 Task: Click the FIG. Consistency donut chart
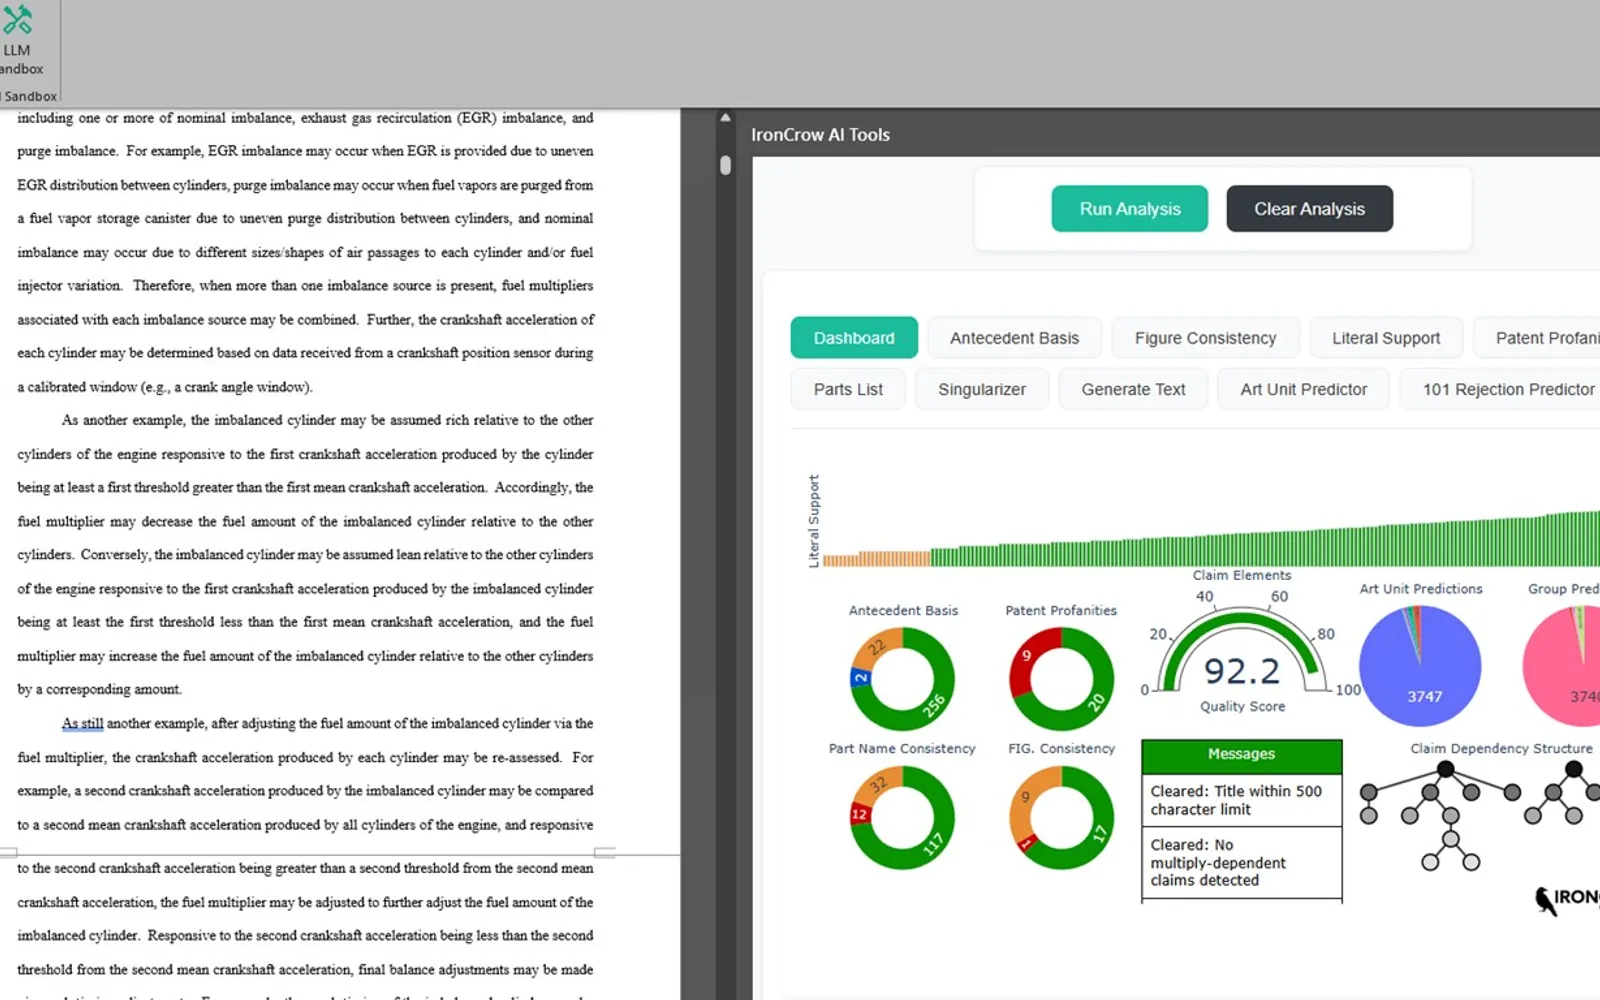1061,817
